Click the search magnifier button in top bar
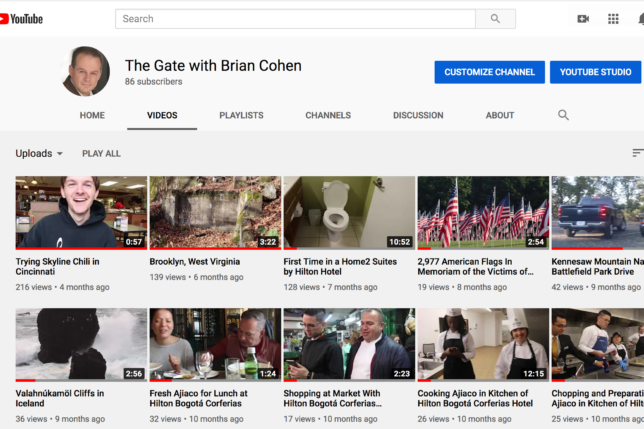Viewport: 644px width, 429px height. pos(495,19)
